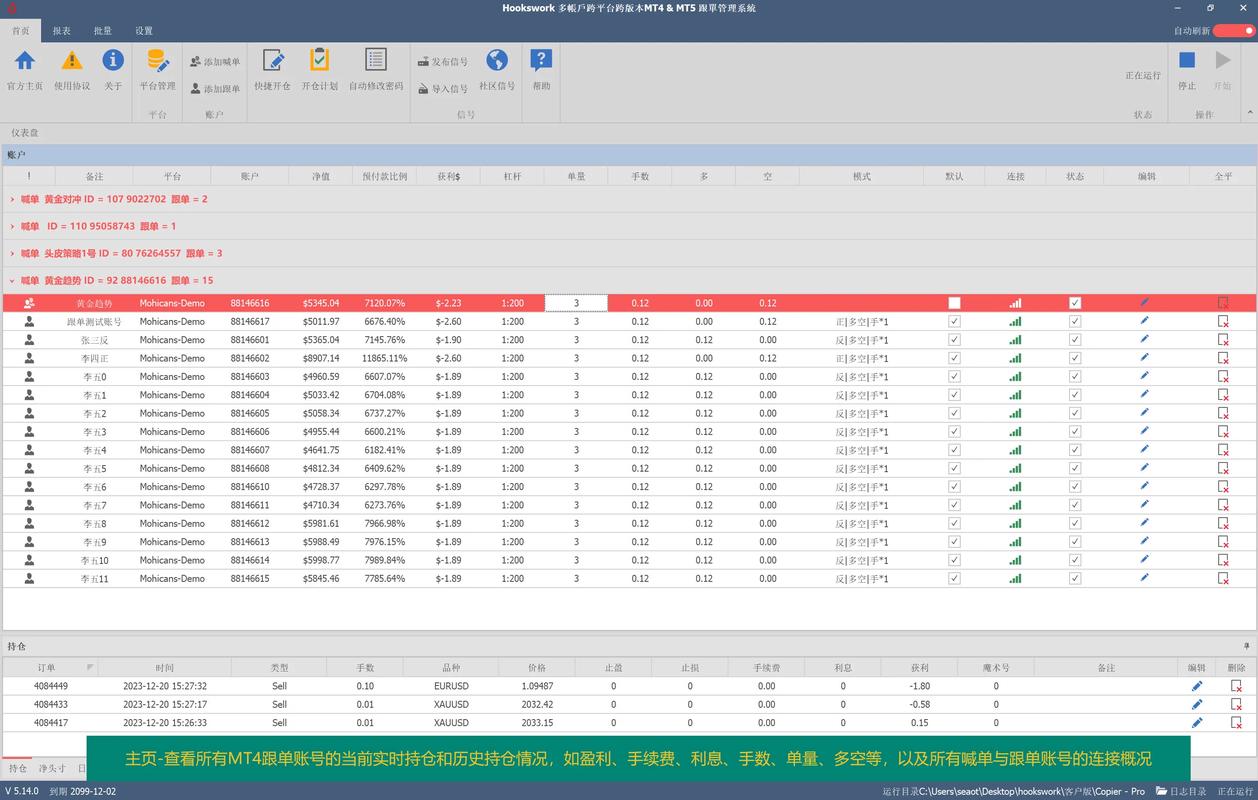This screenshot has width=1258, height=800.
Task: Click close-all icon for 李五8 row
Action: (x=1223, y=523)
